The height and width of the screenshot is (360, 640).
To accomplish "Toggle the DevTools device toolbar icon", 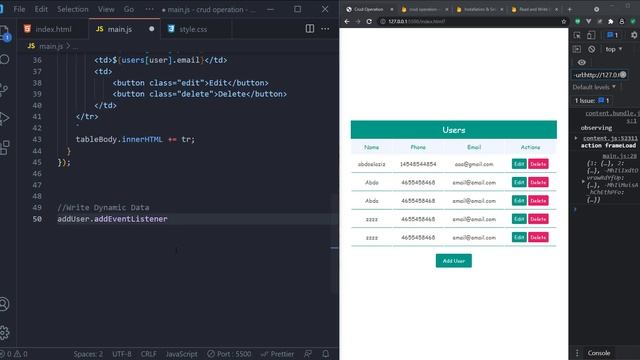I will [x=591, y=36].
